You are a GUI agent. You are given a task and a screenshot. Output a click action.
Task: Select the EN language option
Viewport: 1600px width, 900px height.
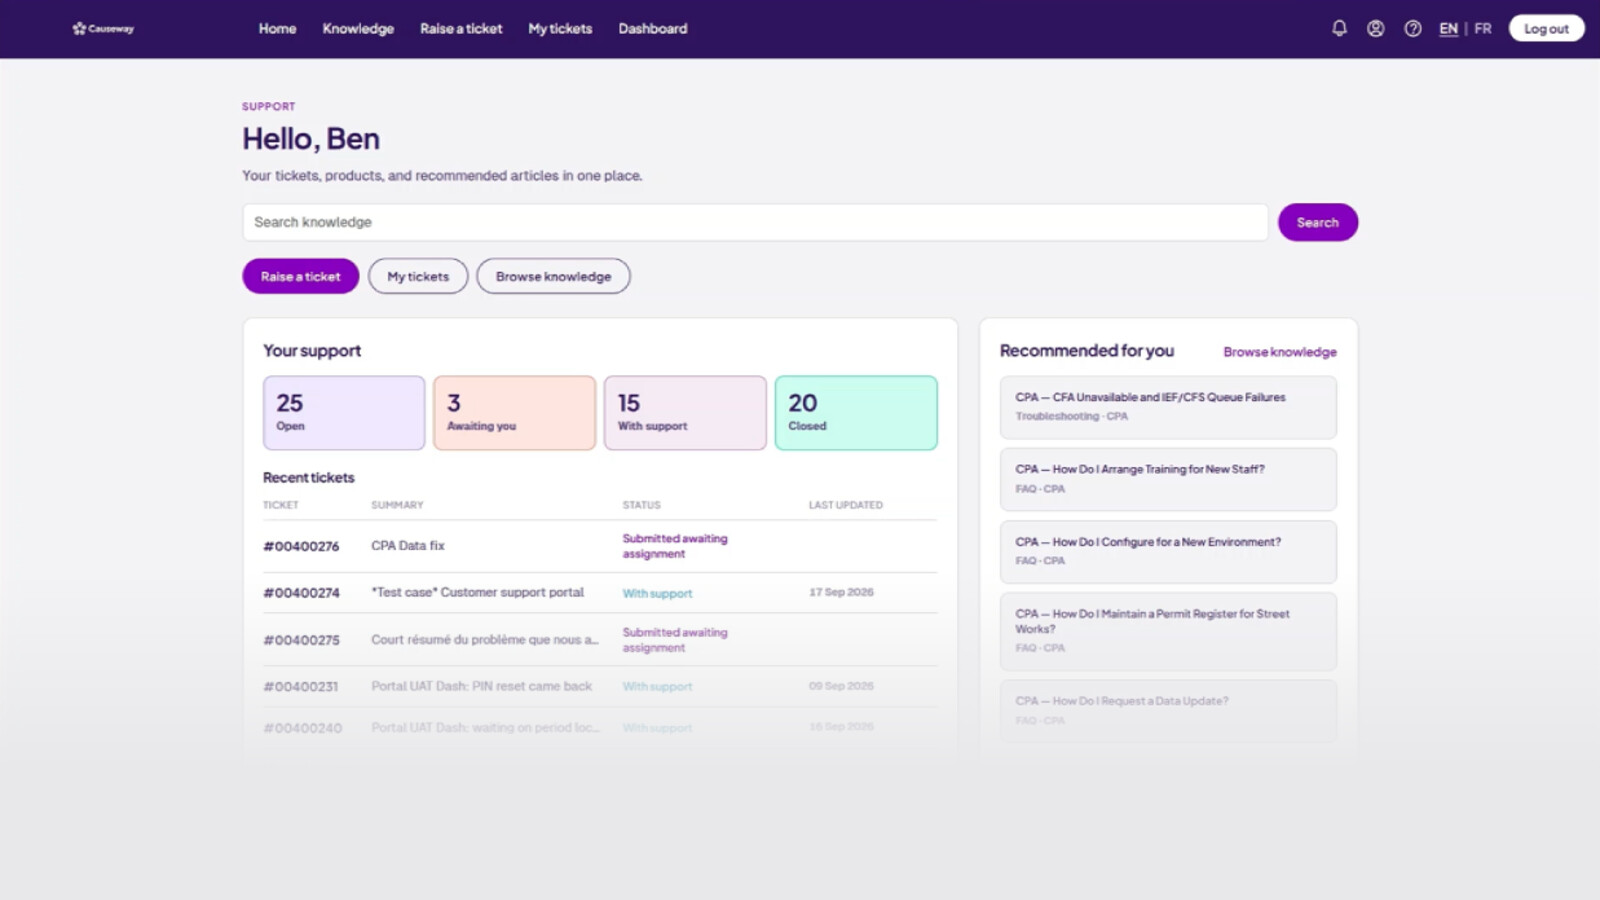[x=1448, y=28]
